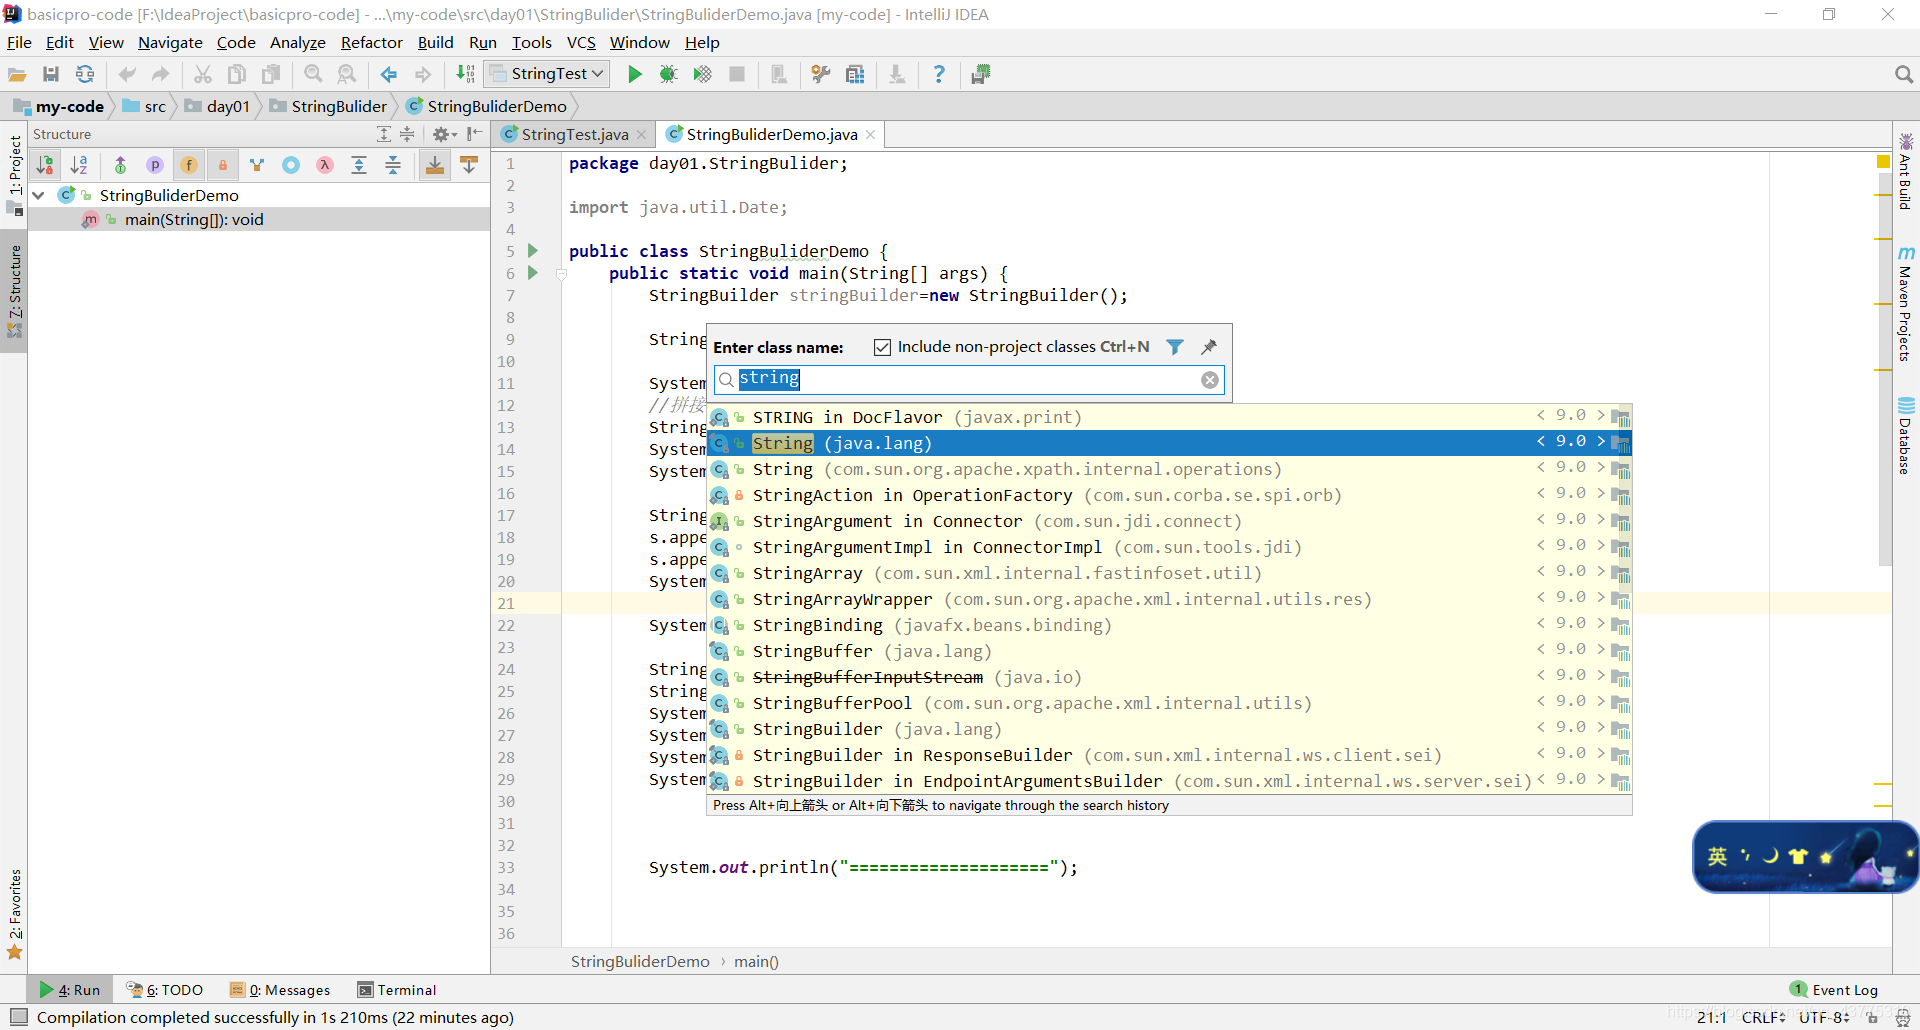Open Replace using the toolbar icon

coord(347,75)
